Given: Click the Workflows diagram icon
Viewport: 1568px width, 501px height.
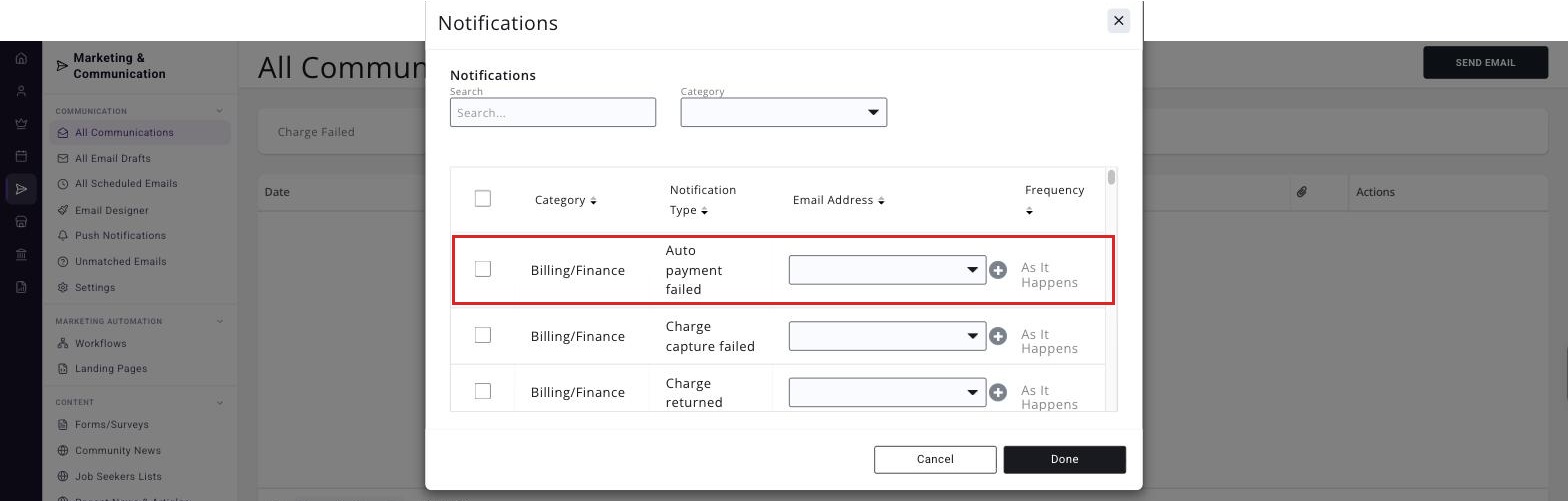Looking at the screenshot, I should coord(63,343).
